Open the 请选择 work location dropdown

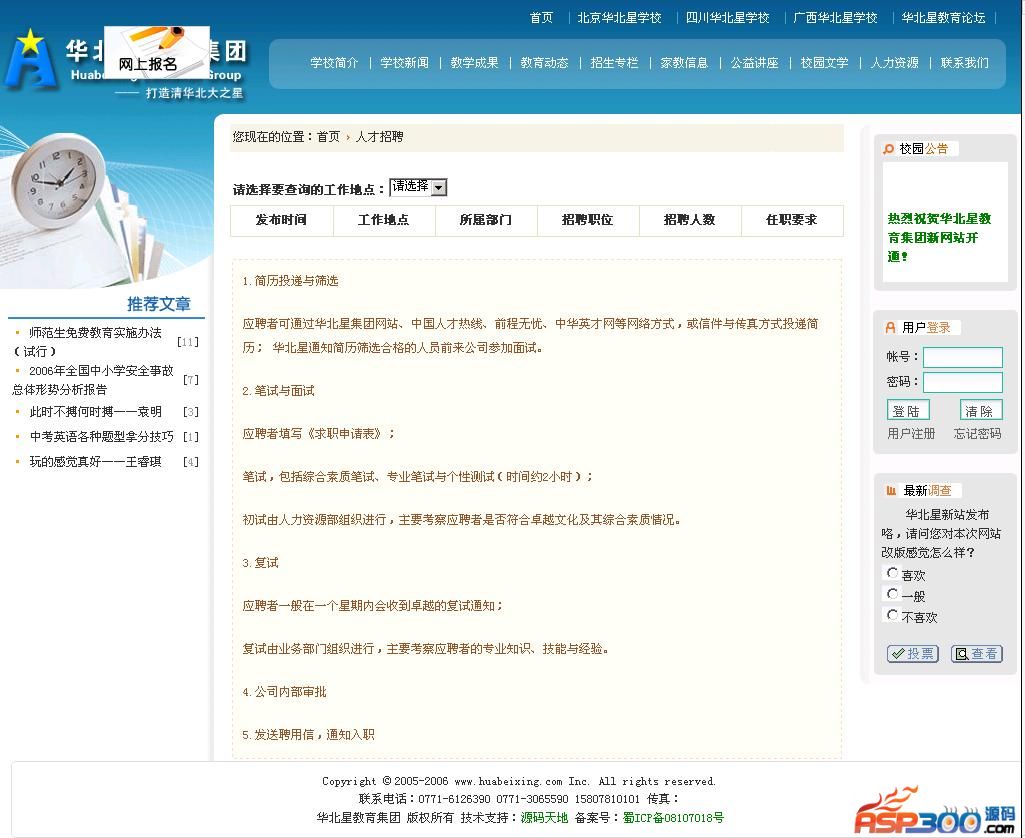(418, 187)
